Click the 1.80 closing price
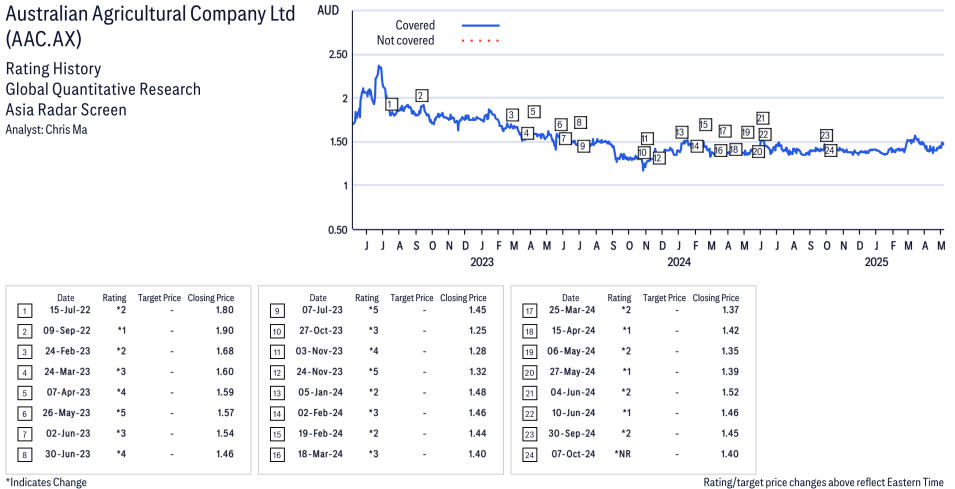 pos(225,310)
